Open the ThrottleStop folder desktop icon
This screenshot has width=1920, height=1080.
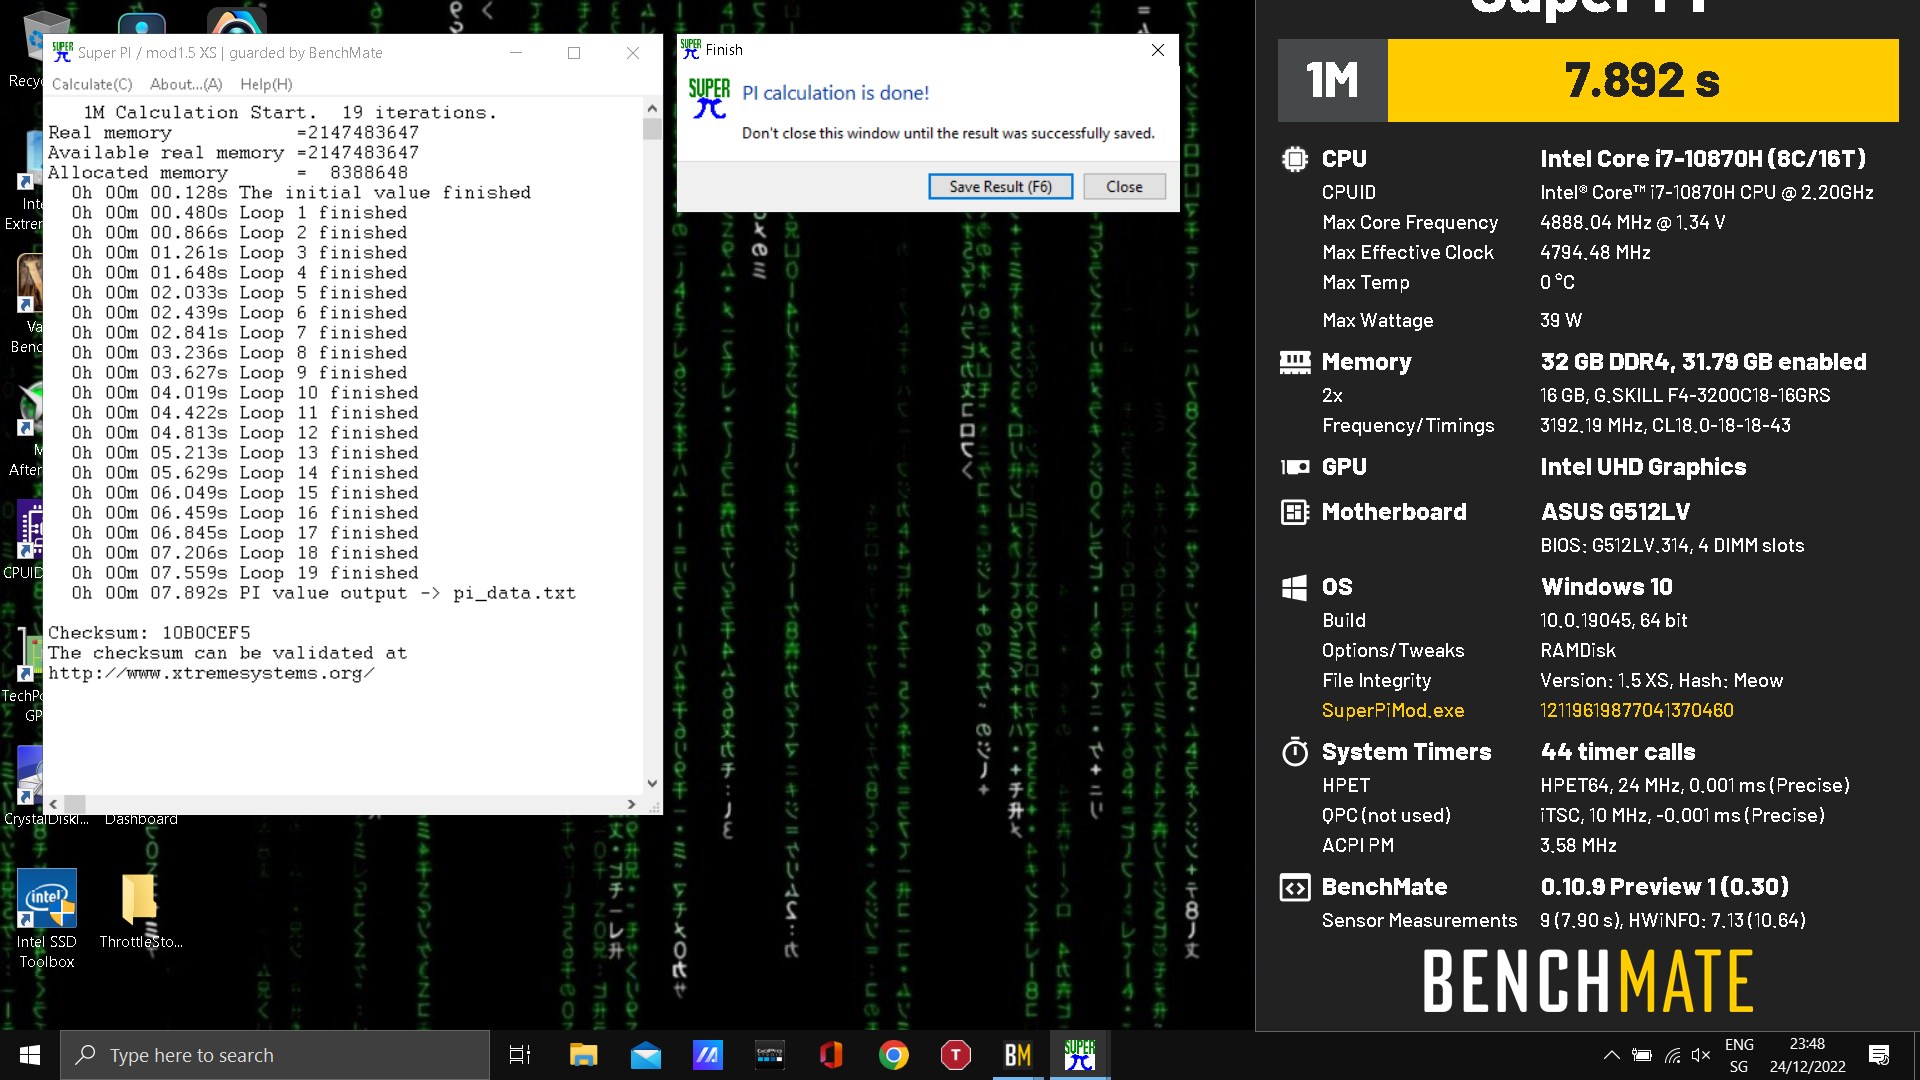pyautogui.click(x=140, y=910)
